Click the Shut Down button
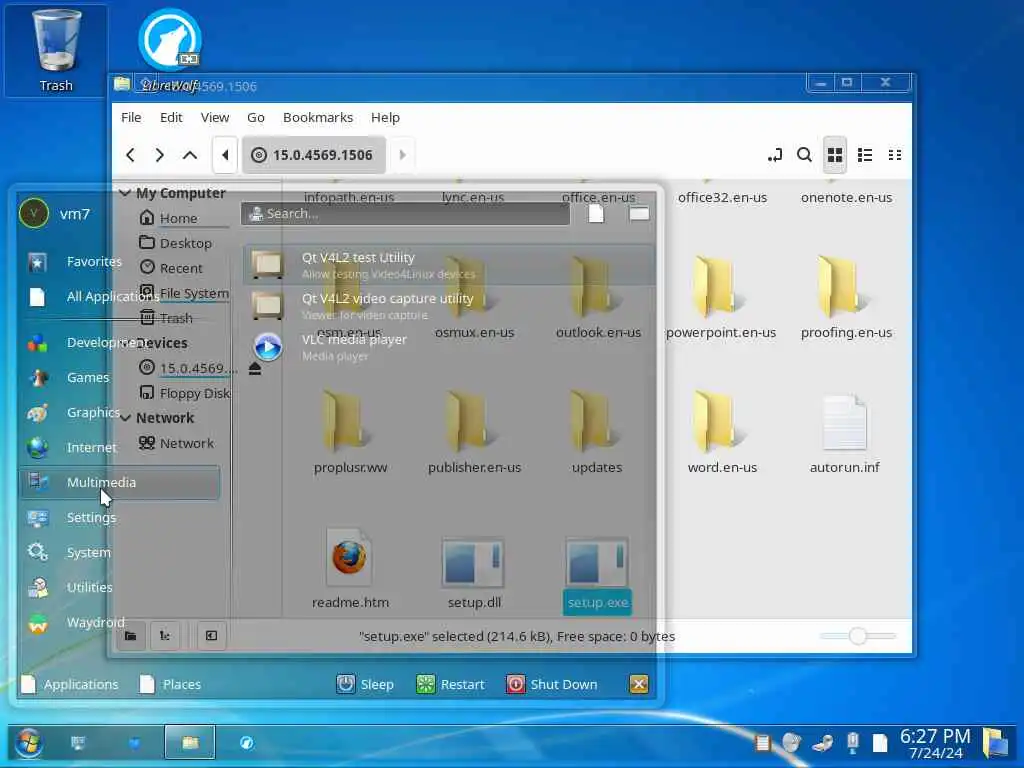The width and height of the screenshot is (1024, 768). click(552, 684)
